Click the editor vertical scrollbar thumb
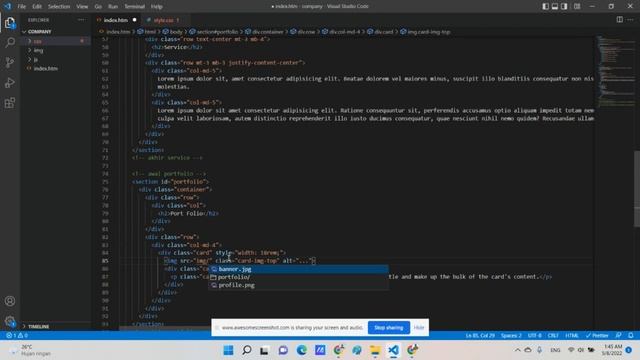Screen dimensions: 640x360 tap(637, 189)
